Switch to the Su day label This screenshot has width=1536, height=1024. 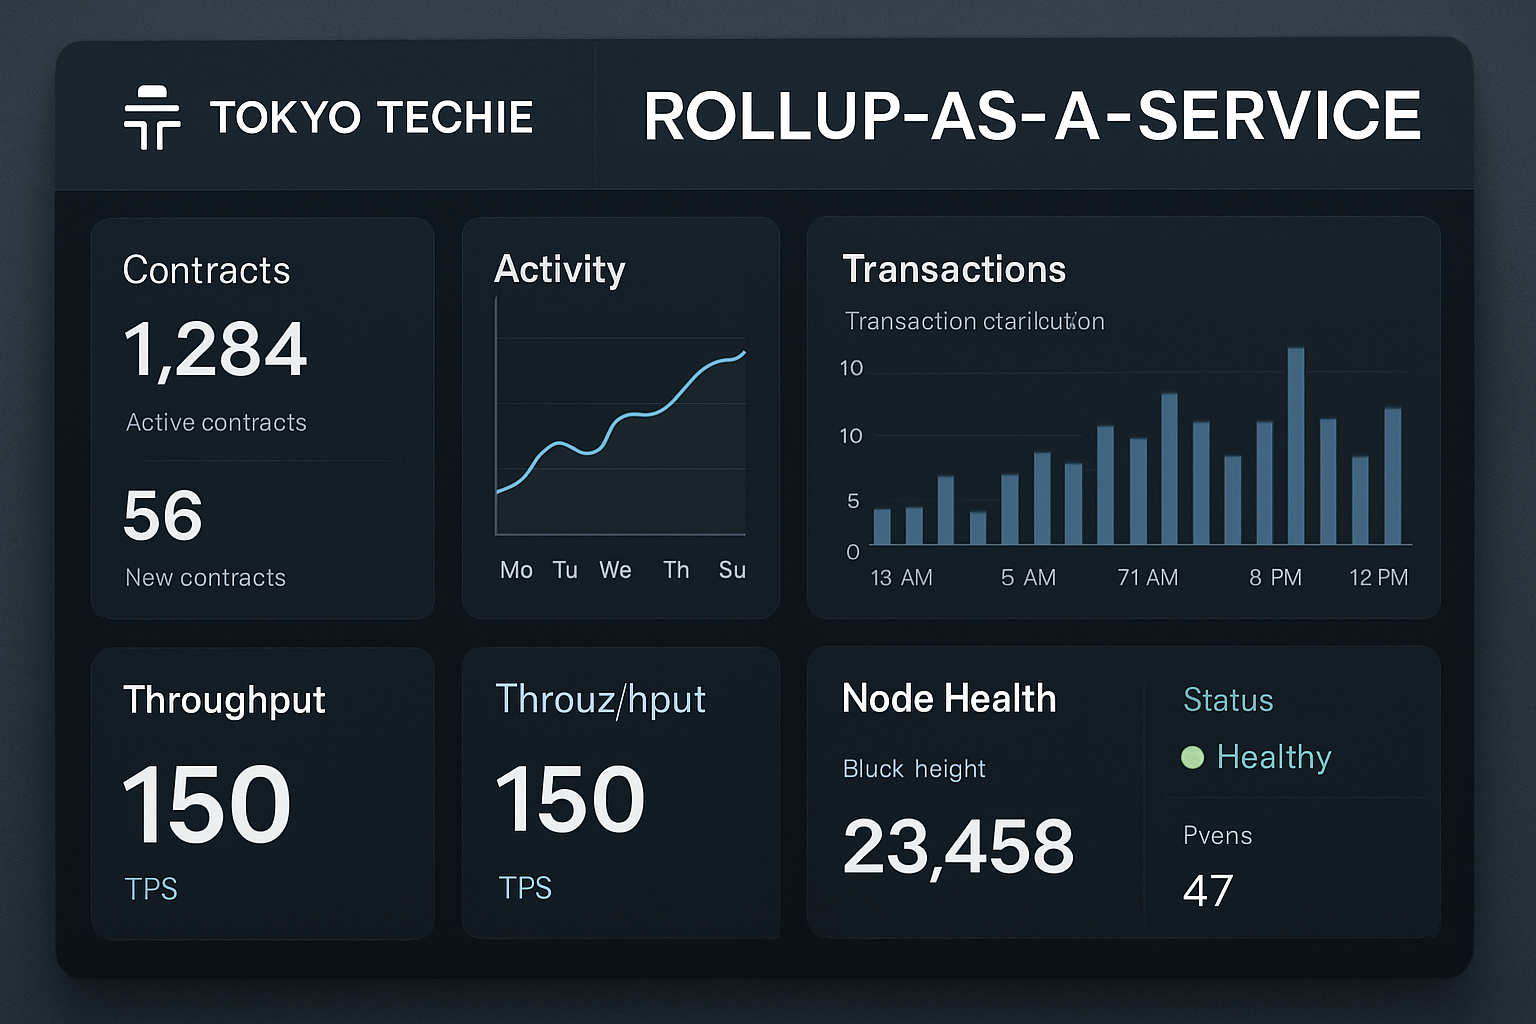coord(732,570)
